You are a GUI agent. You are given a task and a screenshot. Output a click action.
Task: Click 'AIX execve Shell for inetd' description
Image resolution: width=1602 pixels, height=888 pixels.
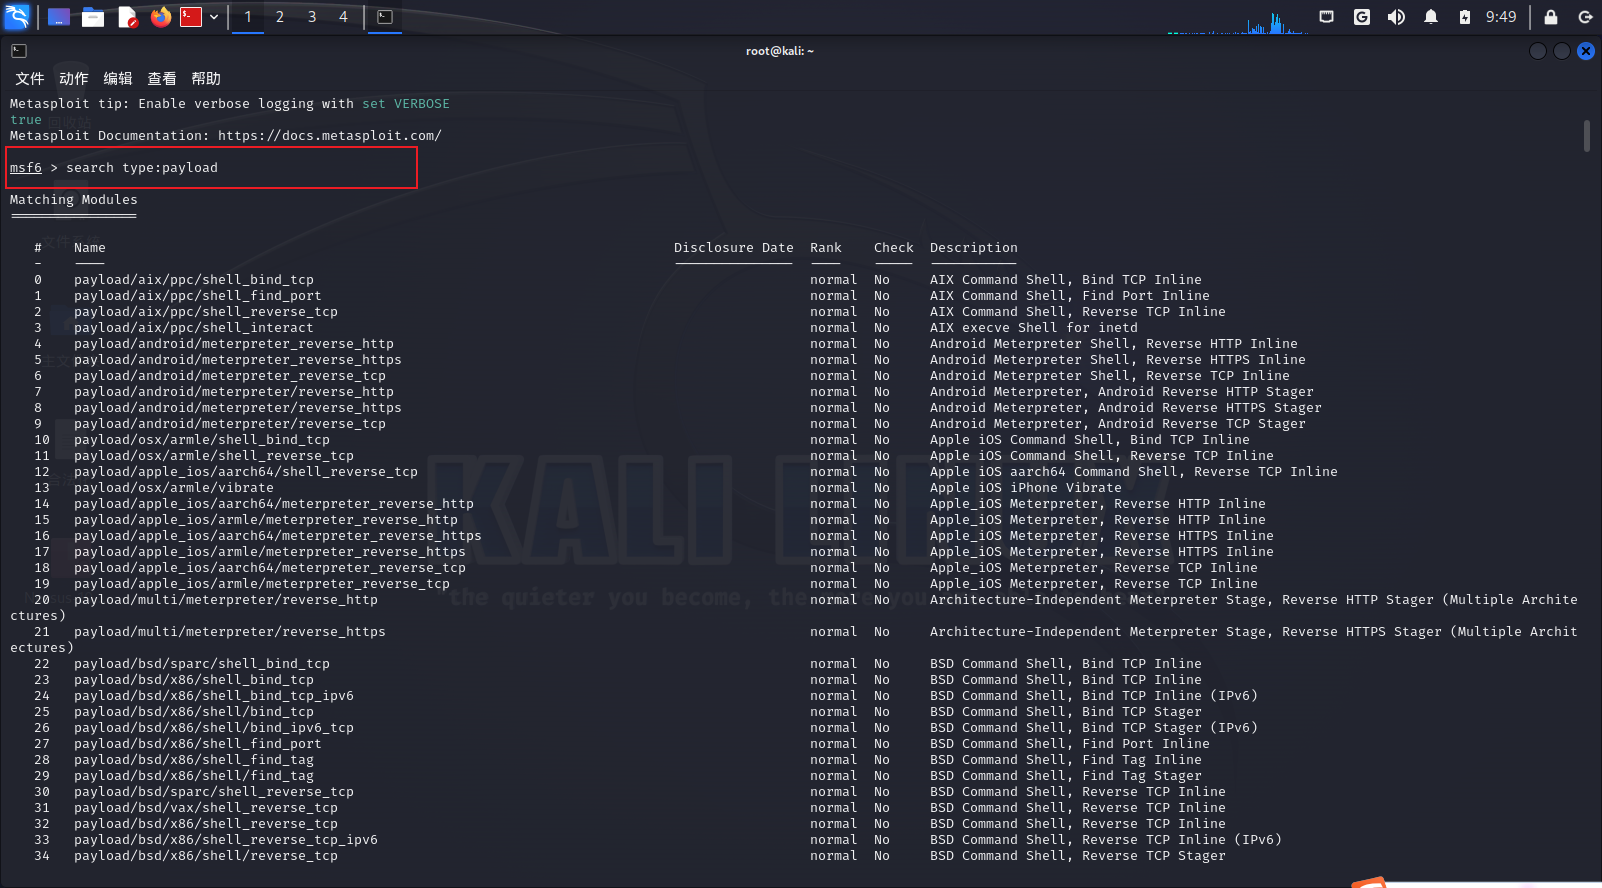[x=1034, y=328]
